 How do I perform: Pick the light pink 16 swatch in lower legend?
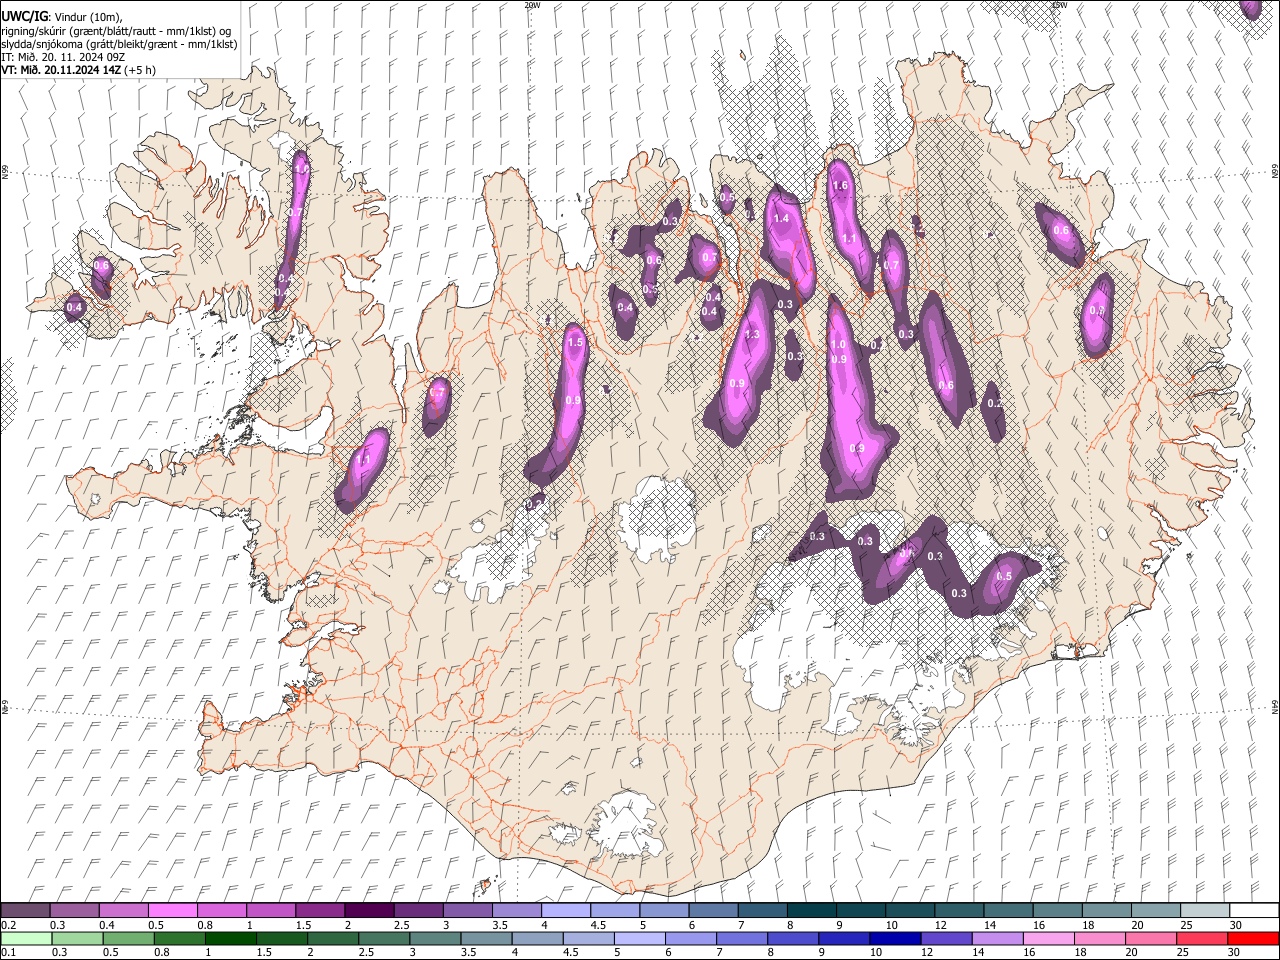tap(1047, 938)
